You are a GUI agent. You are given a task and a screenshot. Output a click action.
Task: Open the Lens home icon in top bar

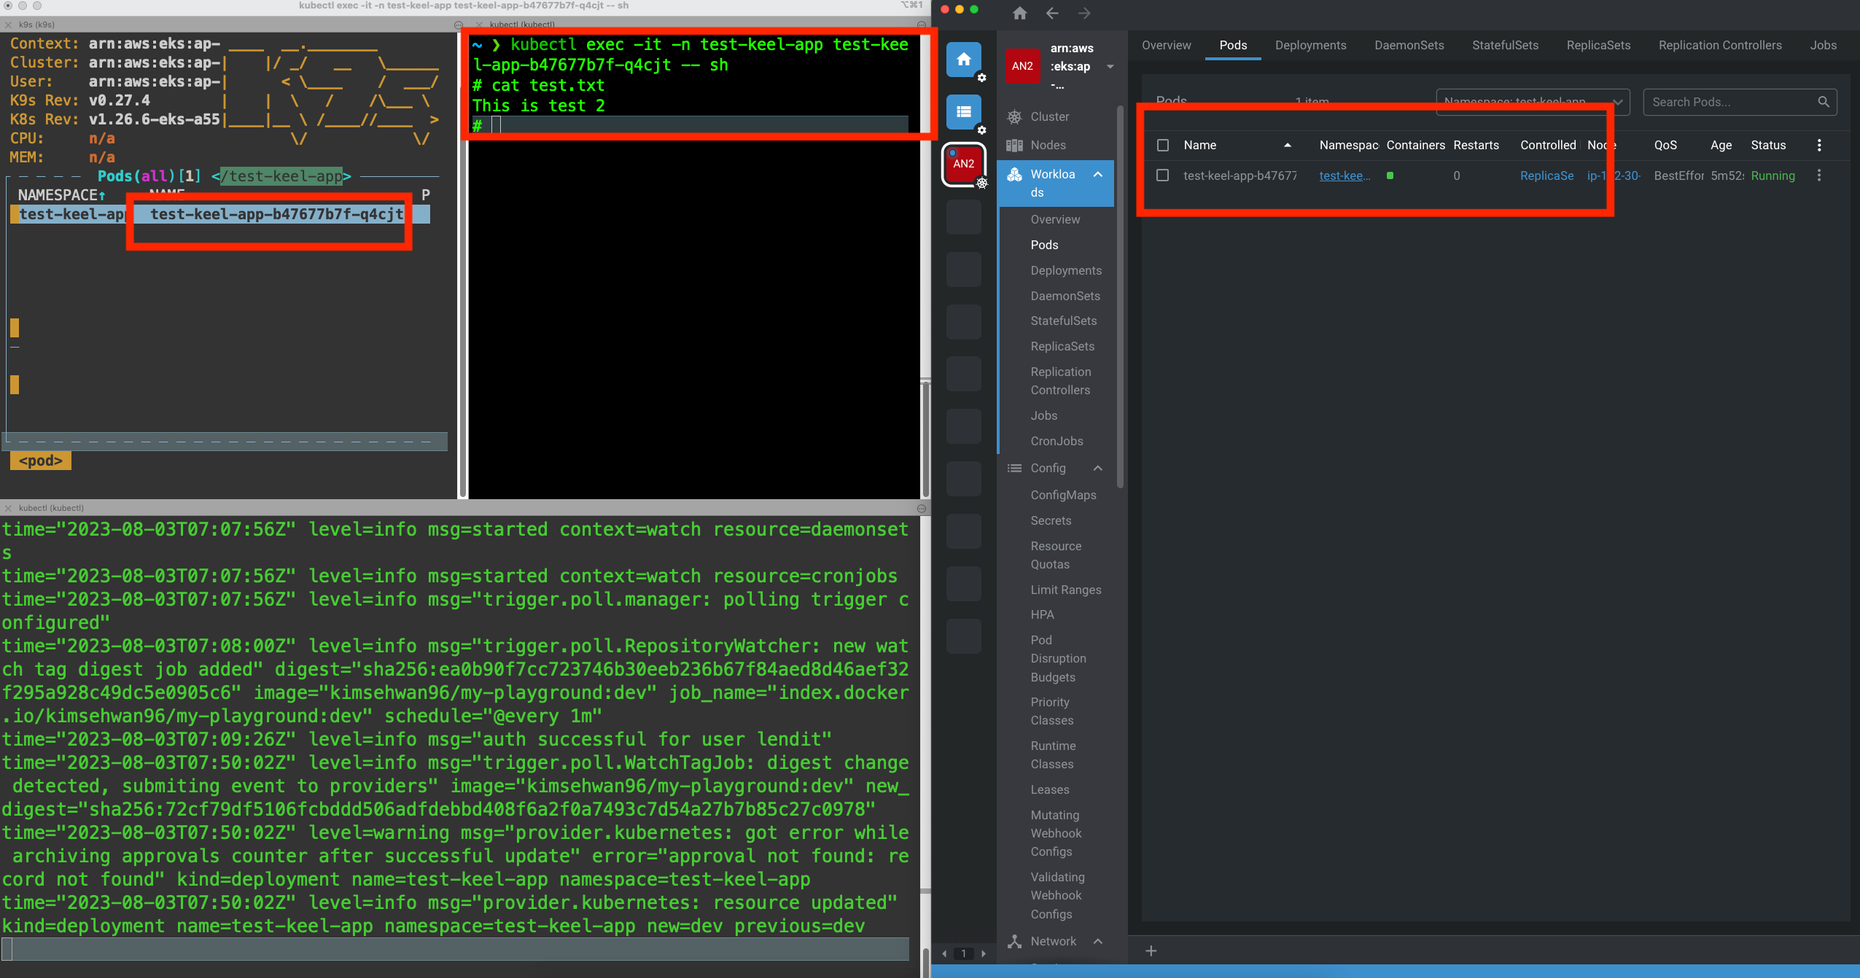1019,13
